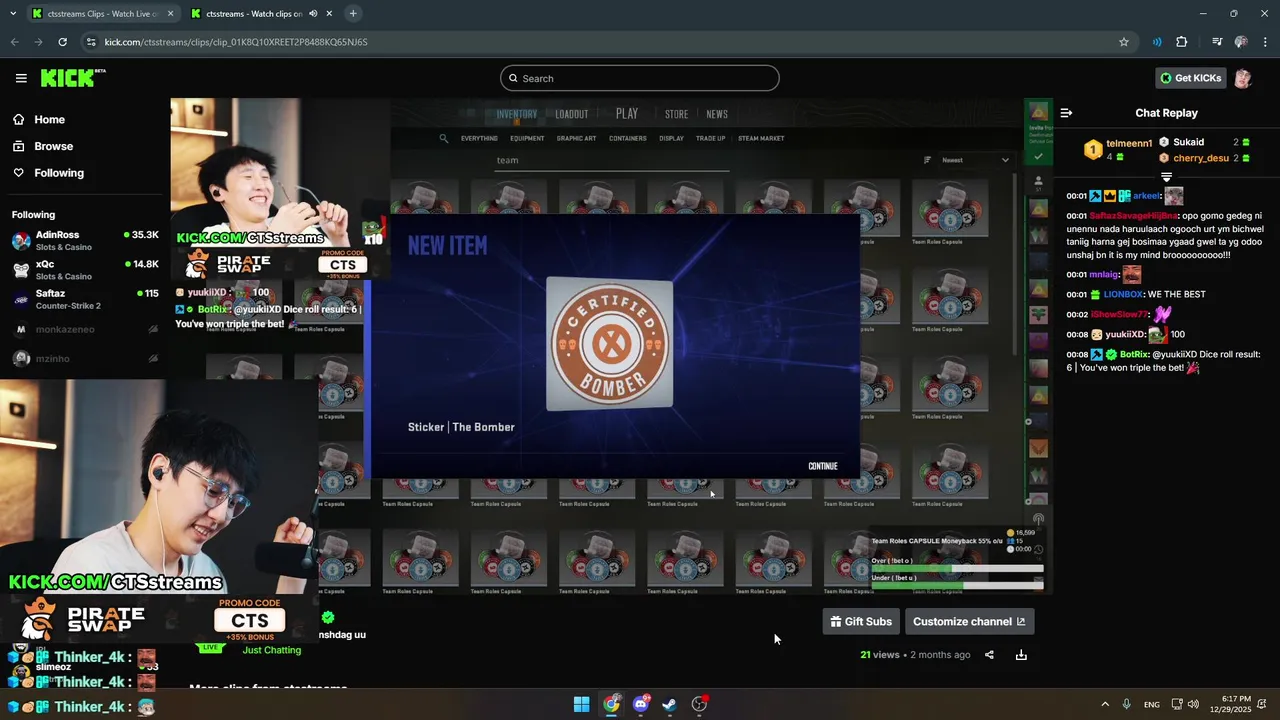This screenshot has height=720, width=1280.
Task: Click LIONBOX username in chat replay
Action: pyautogui.click(x=1124, y=294)
